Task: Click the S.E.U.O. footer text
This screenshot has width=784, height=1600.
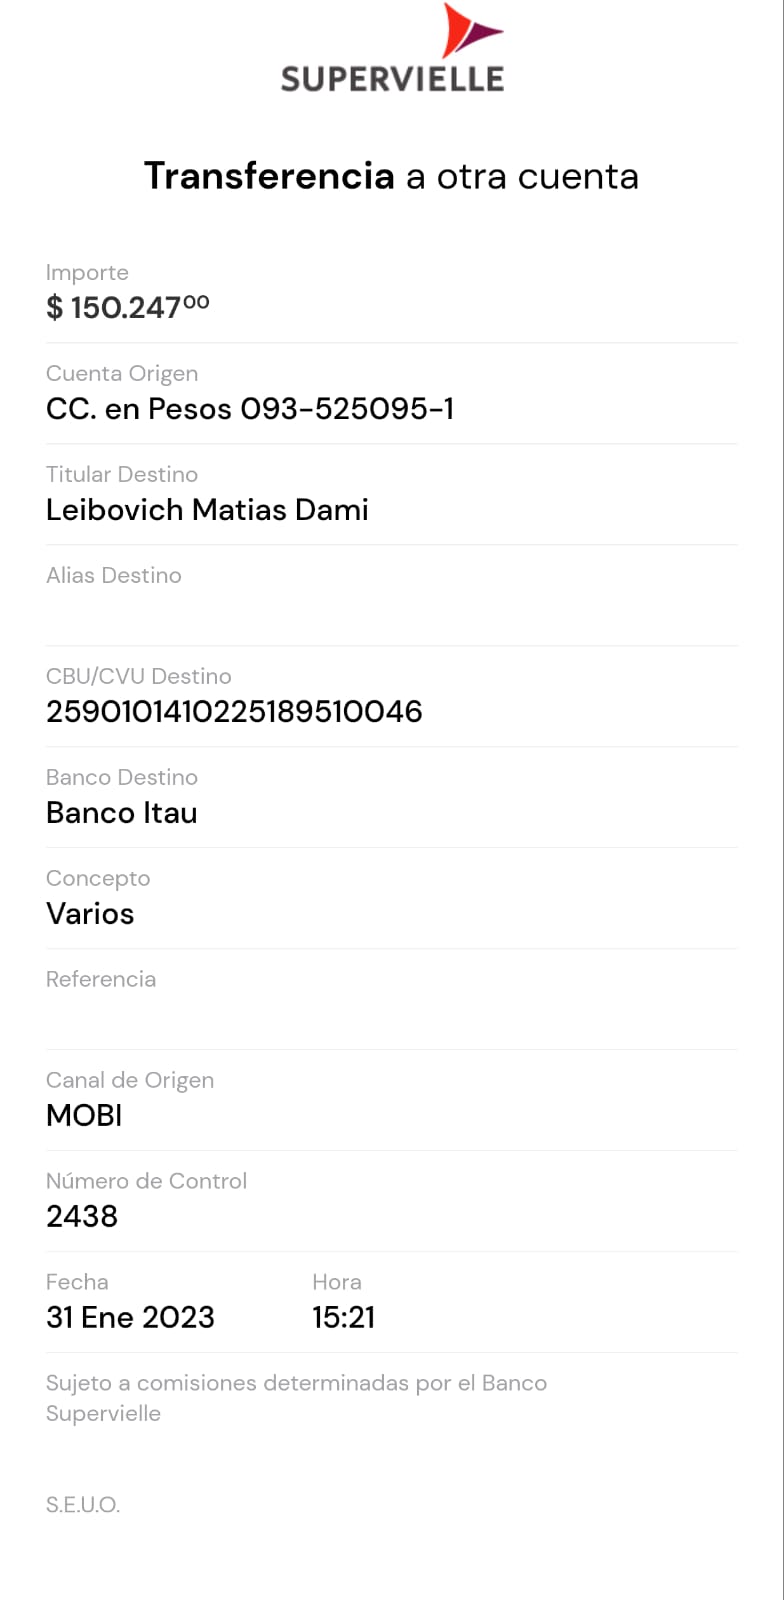Action: pos(83,1505)
